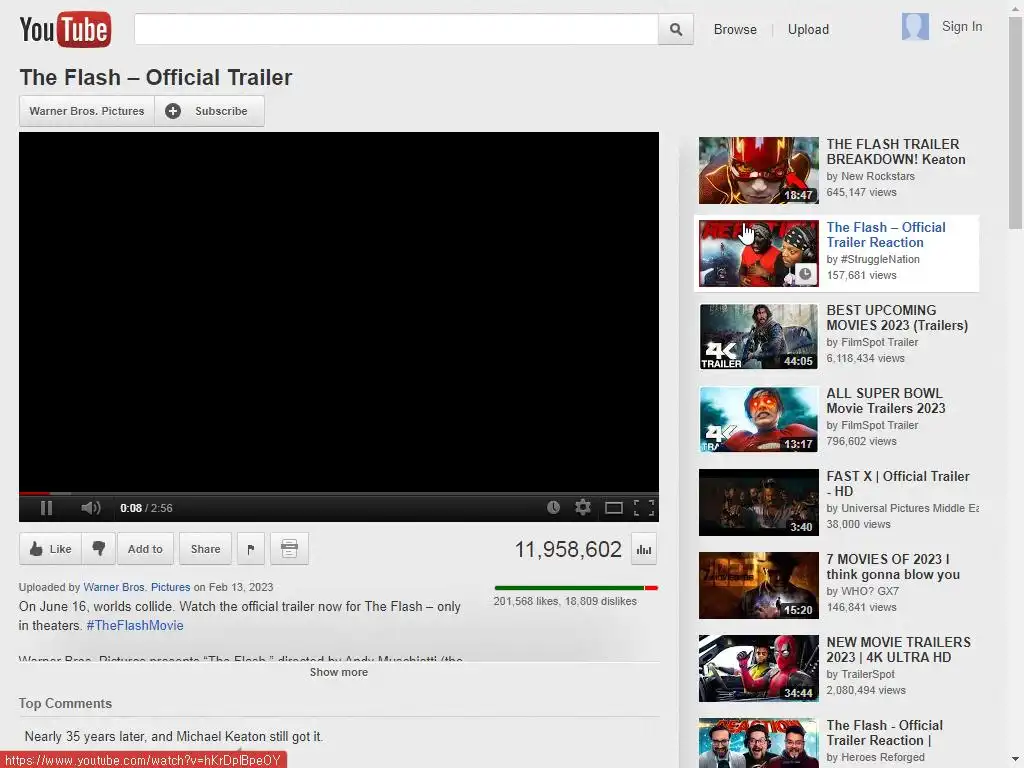1024x768 pixels.
Task: Open the Share panel
Action: tap(205, 549)
